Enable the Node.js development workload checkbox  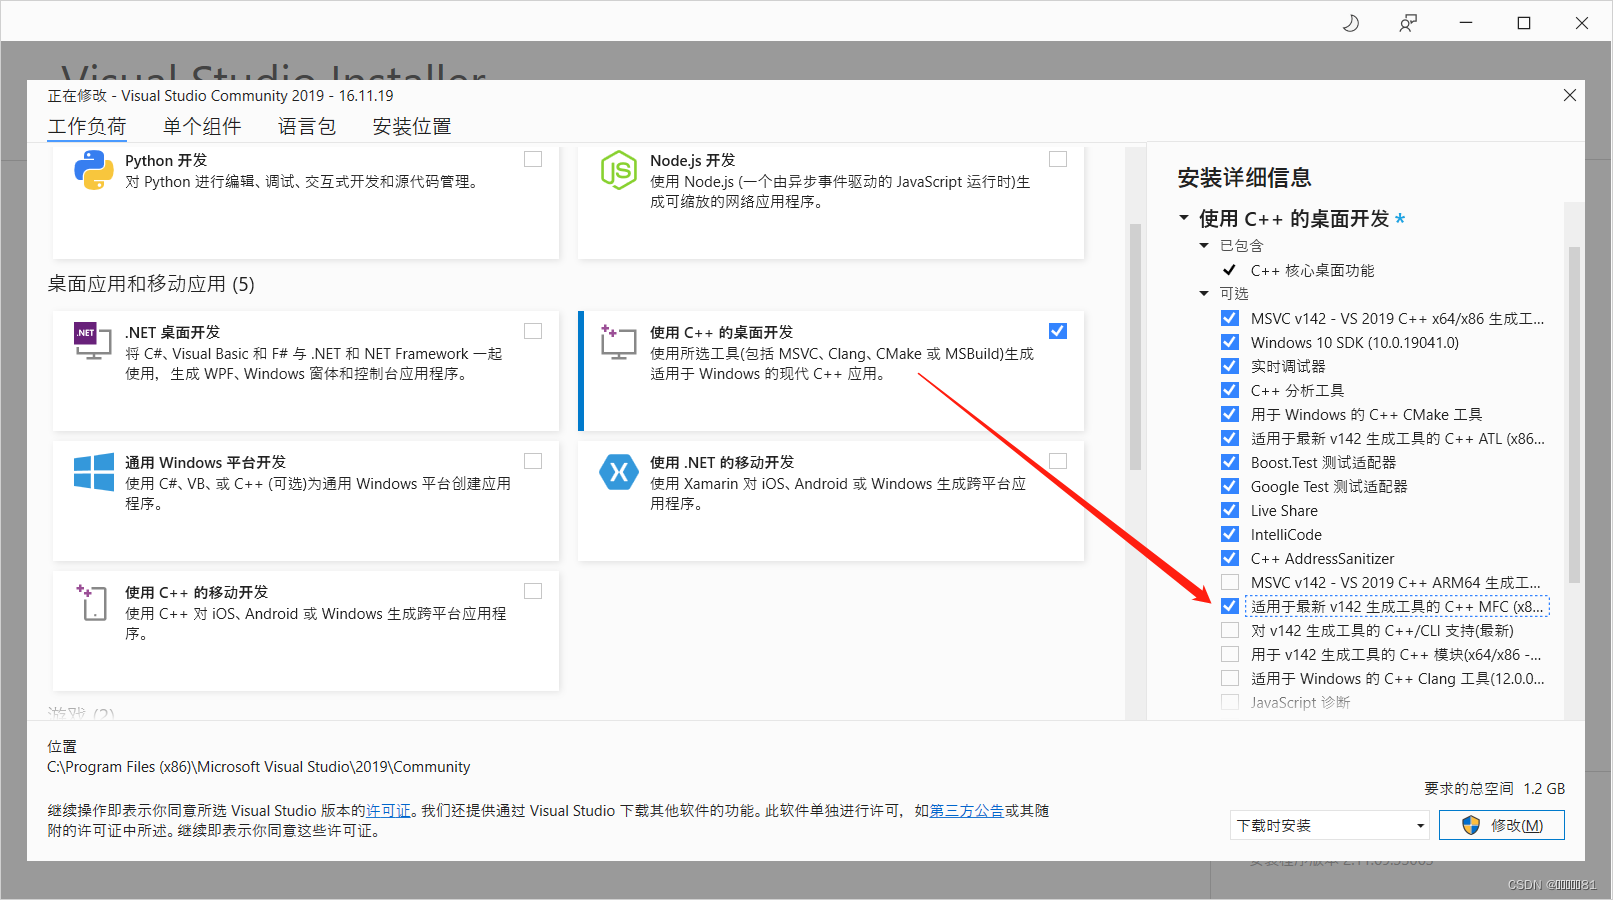pyautogui.click(x=1058, y=159)
